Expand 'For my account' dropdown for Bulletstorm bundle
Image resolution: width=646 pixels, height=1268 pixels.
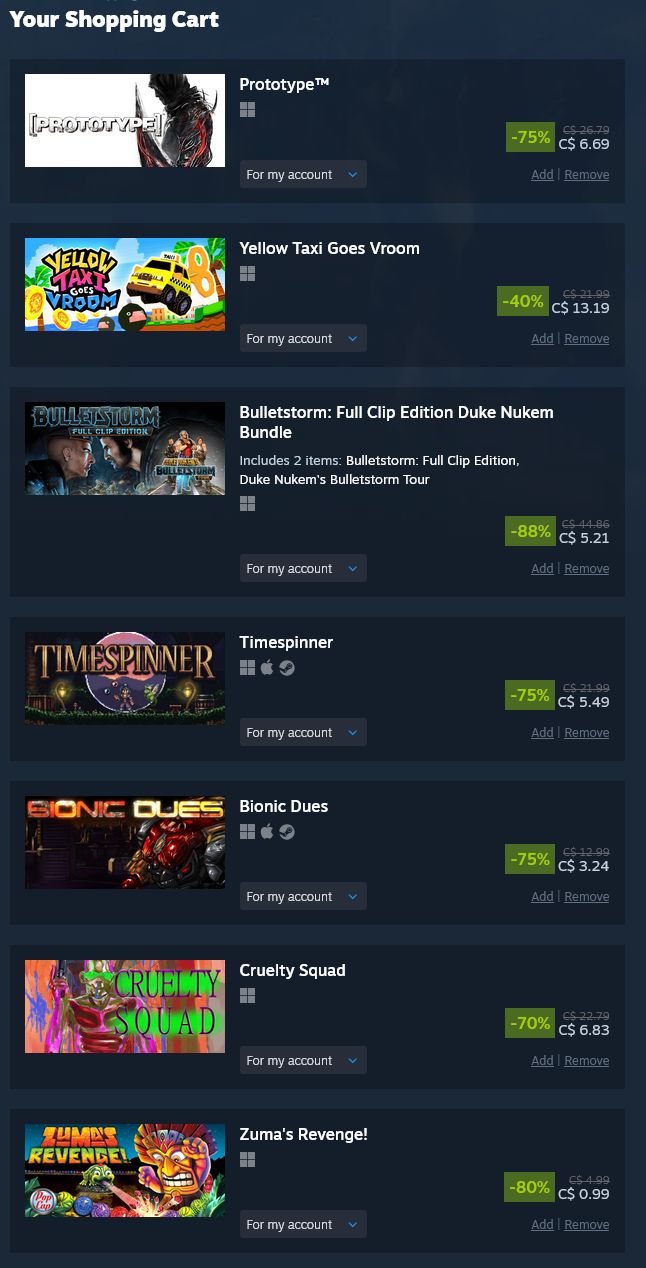click(303, 568)
